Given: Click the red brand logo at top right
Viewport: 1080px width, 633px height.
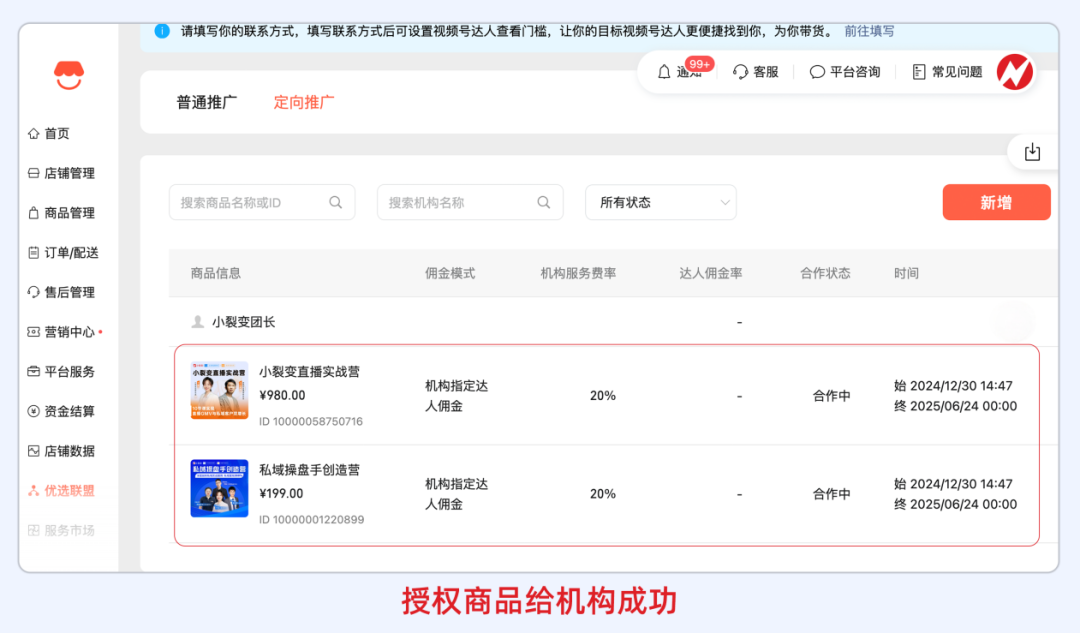Looking at the screenshot, I should (1016, 71).
